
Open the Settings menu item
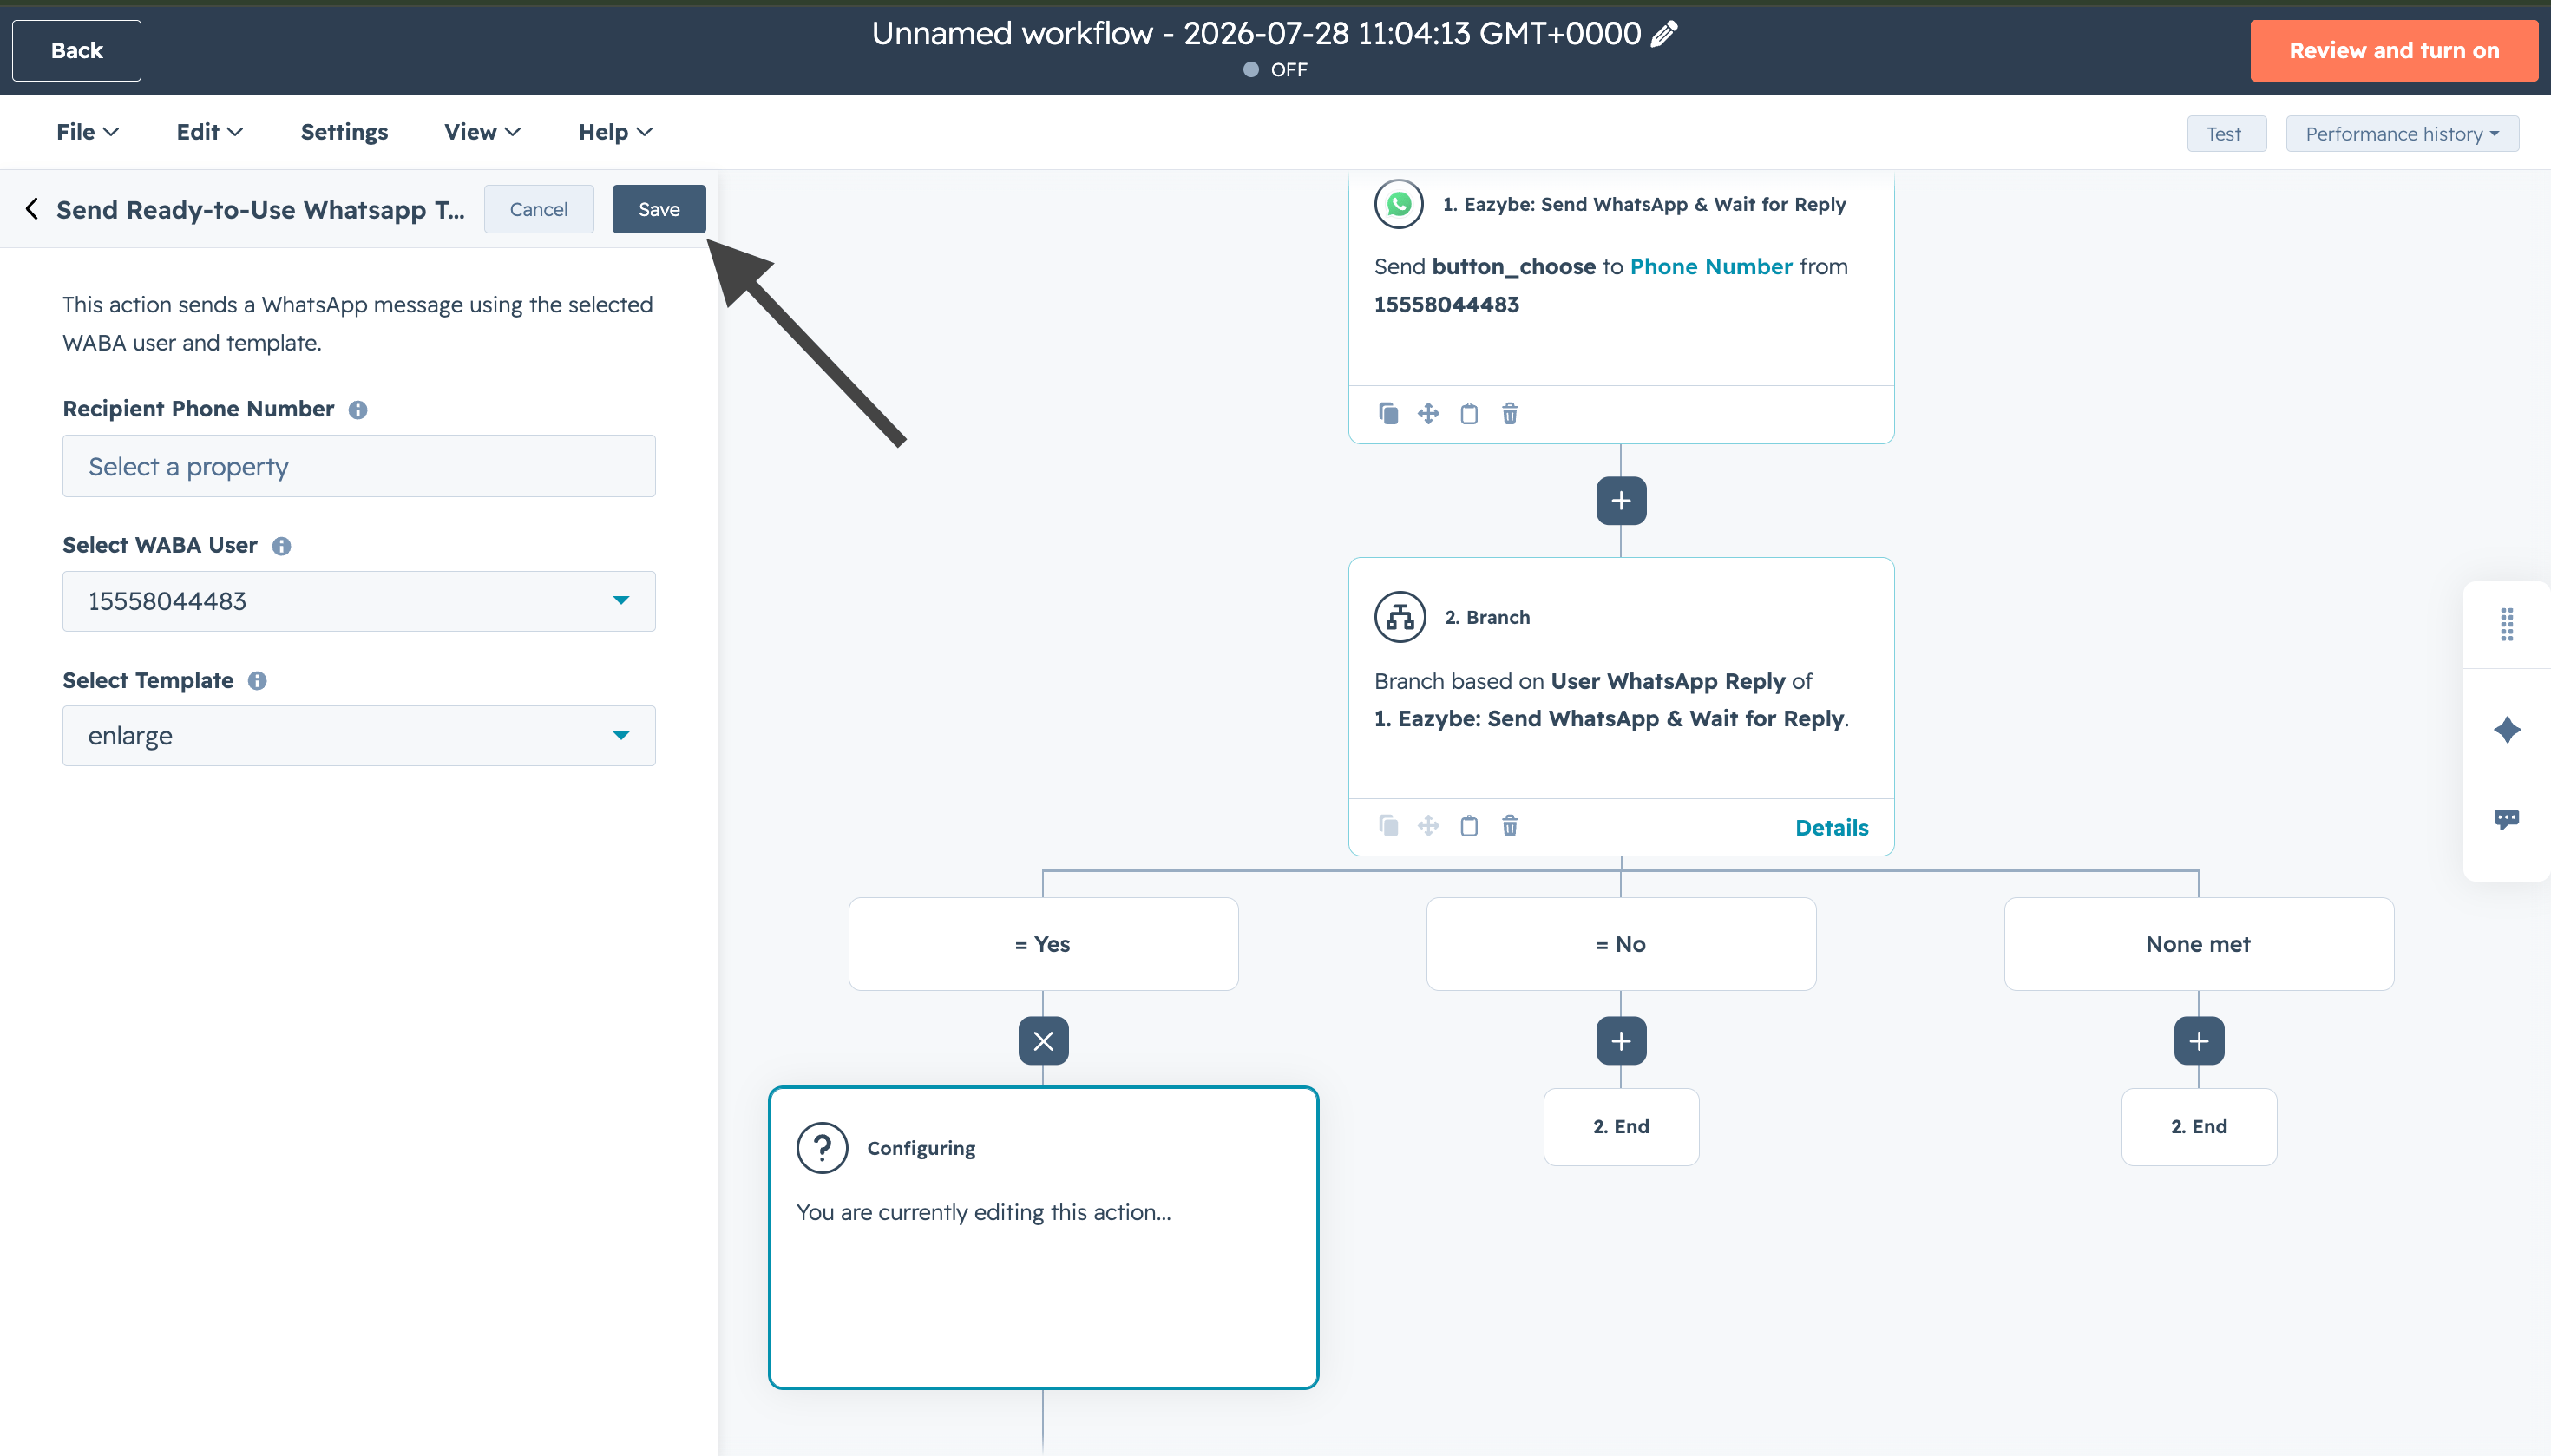(344, 132)
